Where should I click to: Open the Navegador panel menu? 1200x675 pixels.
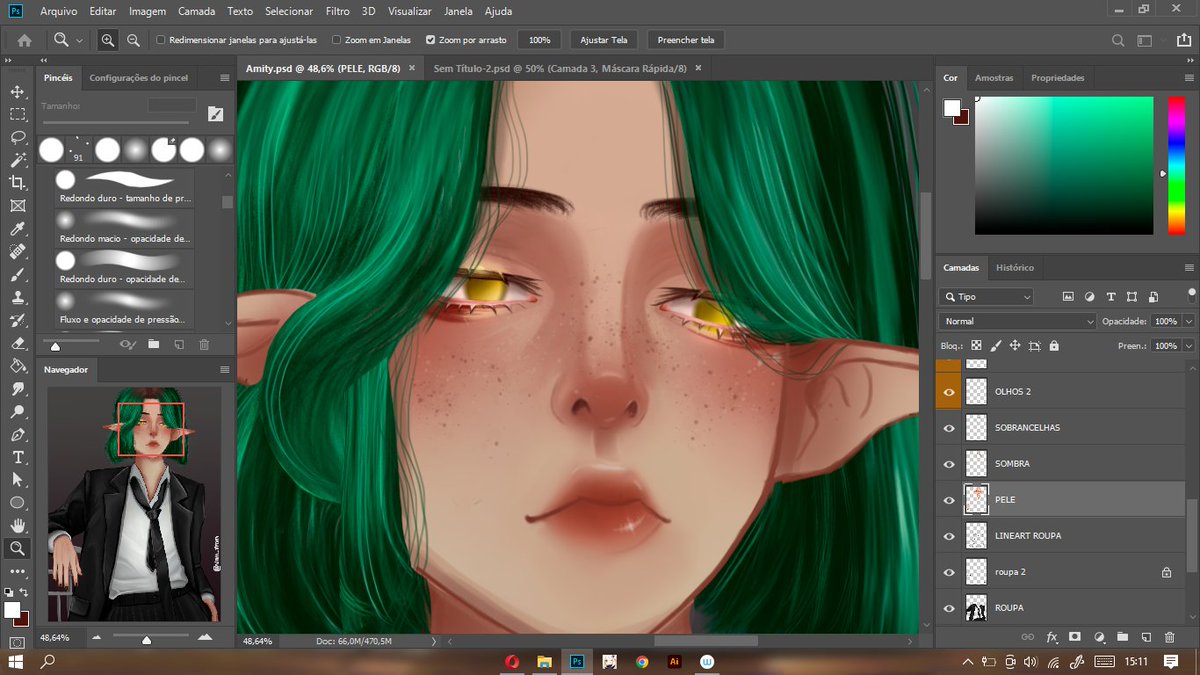(x=224, y=369)
